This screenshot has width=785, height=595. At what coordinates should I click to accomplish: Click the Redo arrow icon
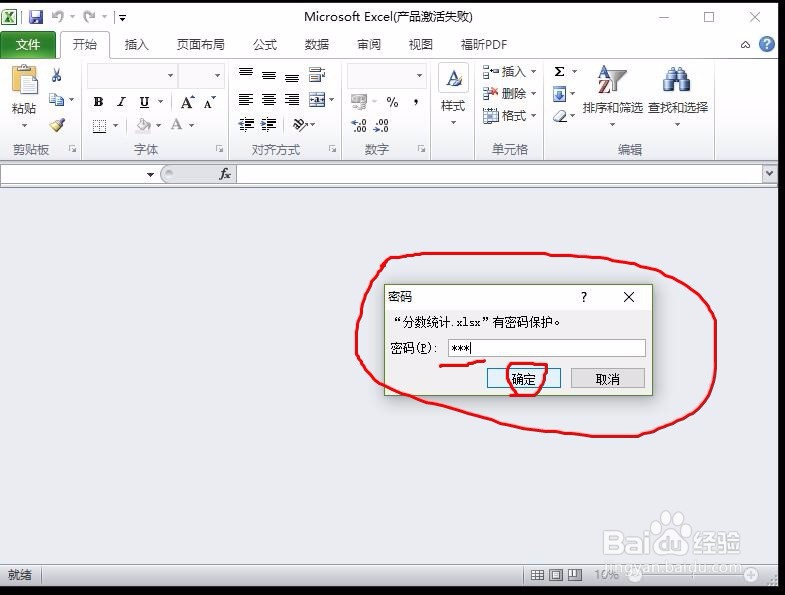(90, 17)
